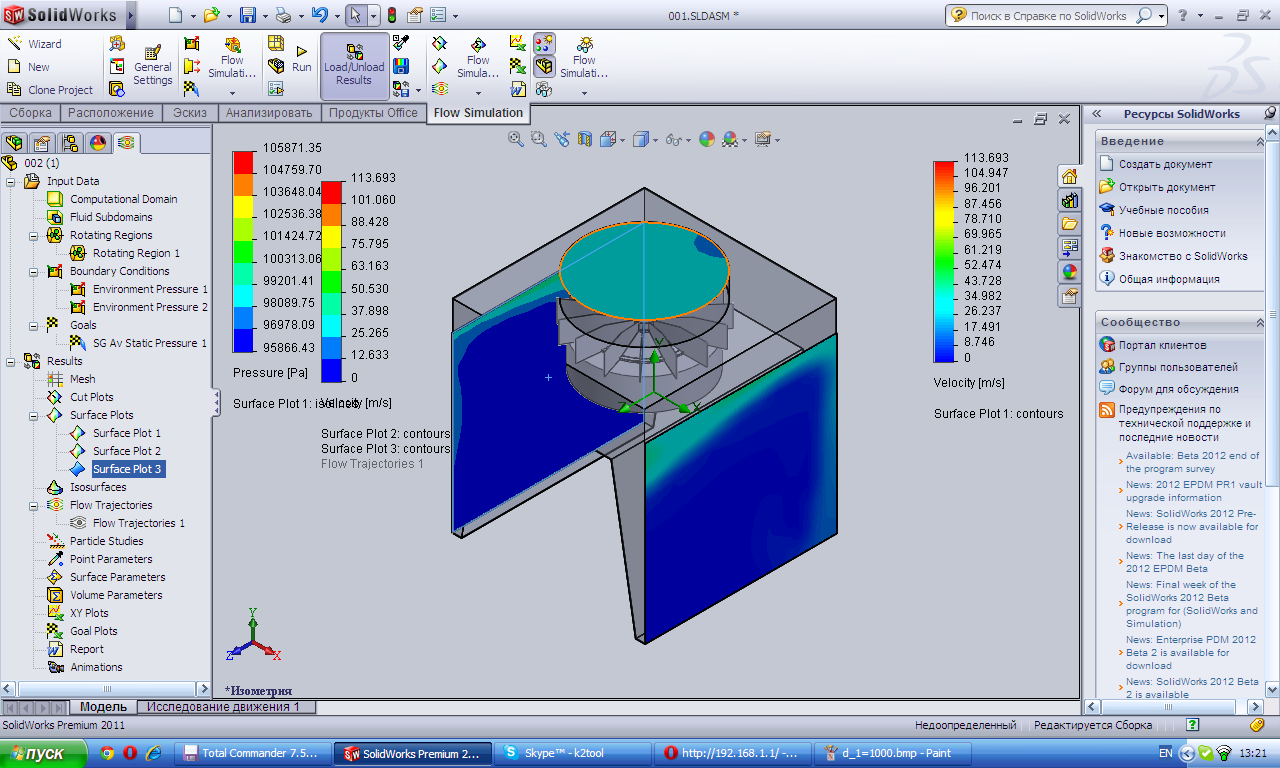Click Zoom to Fit in the view toolbar
1280x768 pixels.
pos(516,139)
